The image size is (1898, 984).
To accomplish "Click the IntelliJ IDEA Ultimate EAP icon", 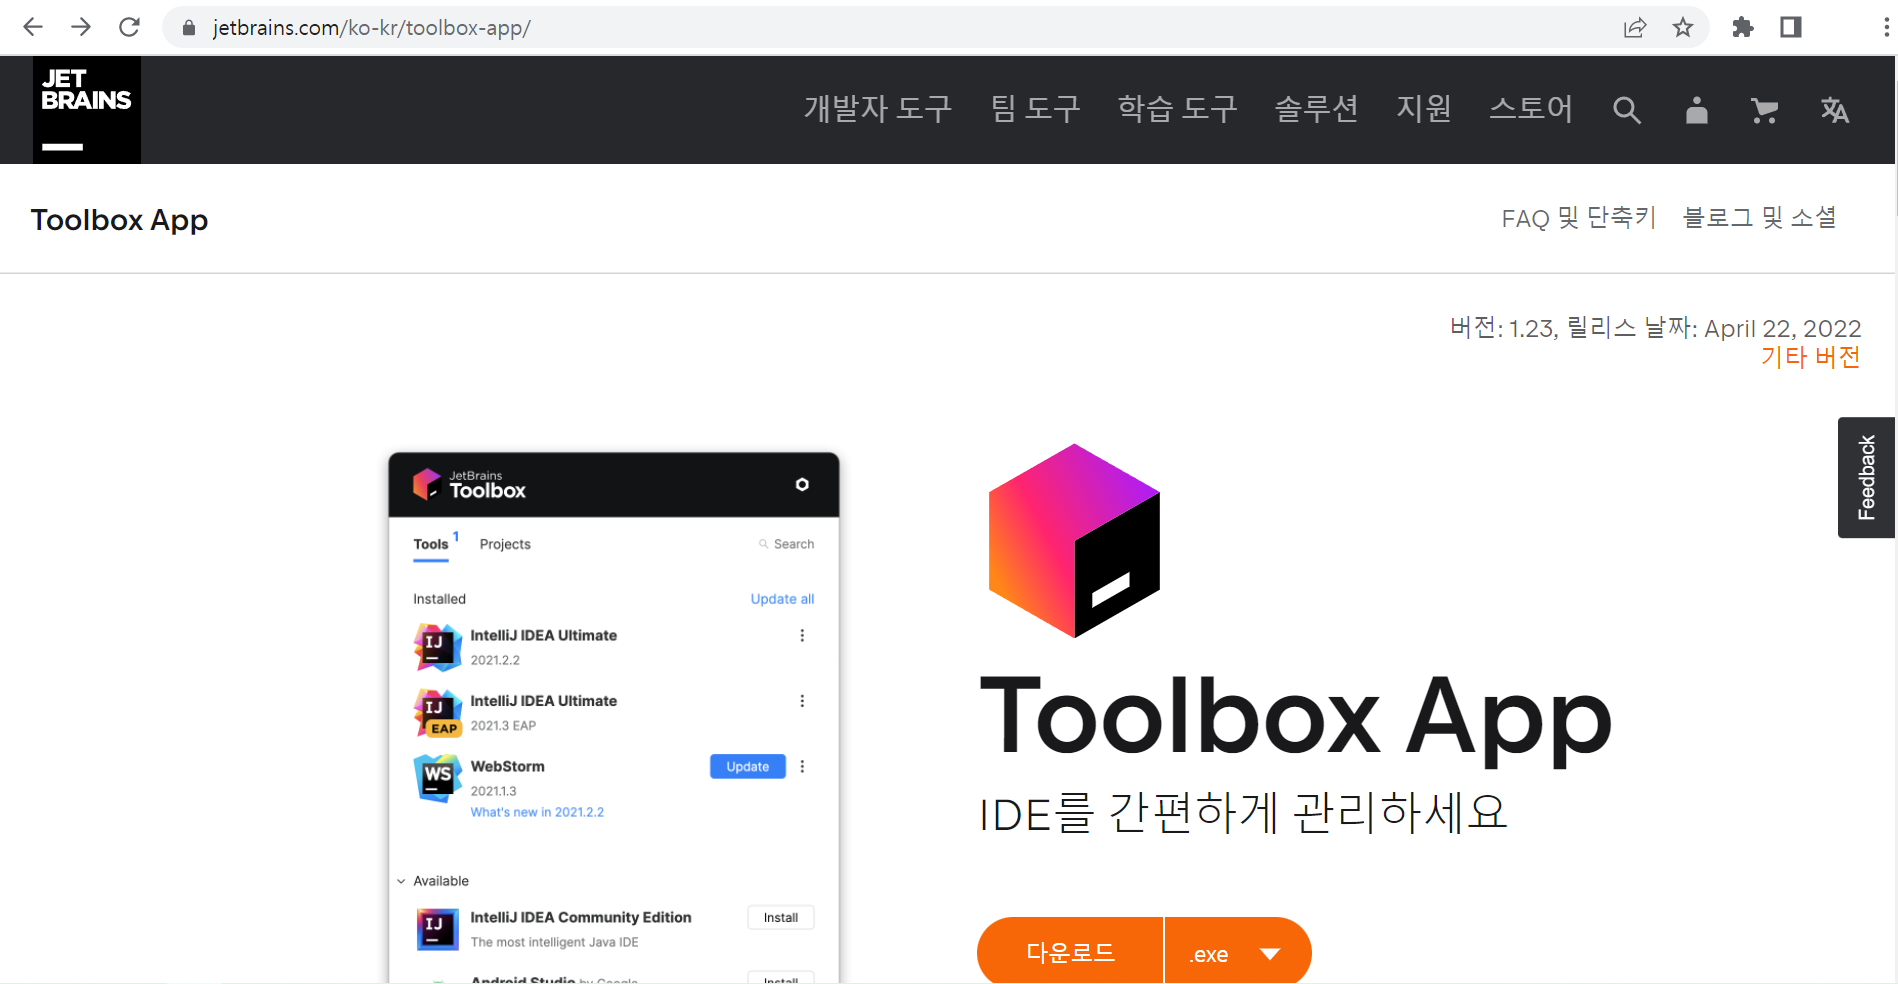I will [x=437, y=713].
